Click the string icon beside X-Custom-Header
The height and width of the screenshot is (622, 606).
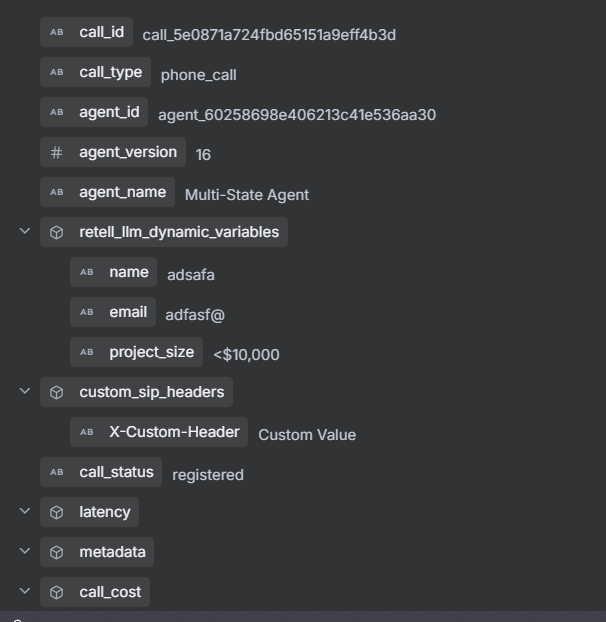(87, 432)
